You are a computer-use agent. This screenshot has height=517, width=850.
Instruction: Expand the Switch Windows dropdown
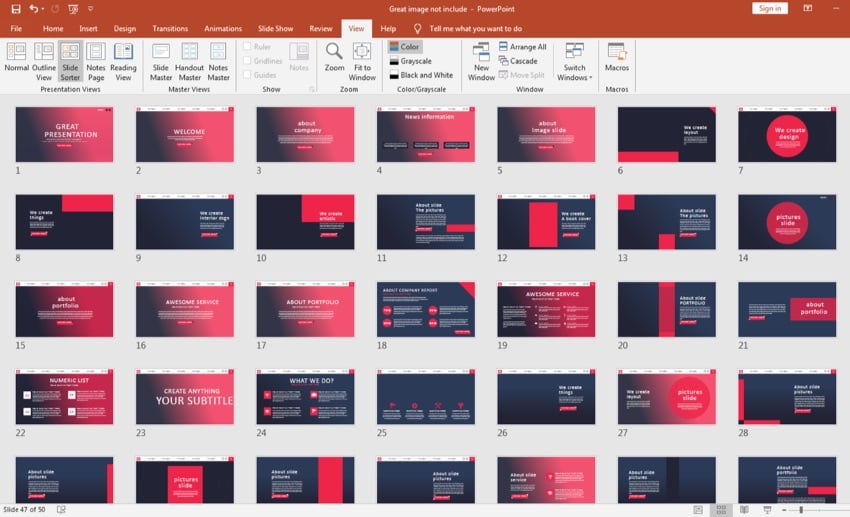click(574, 60)
